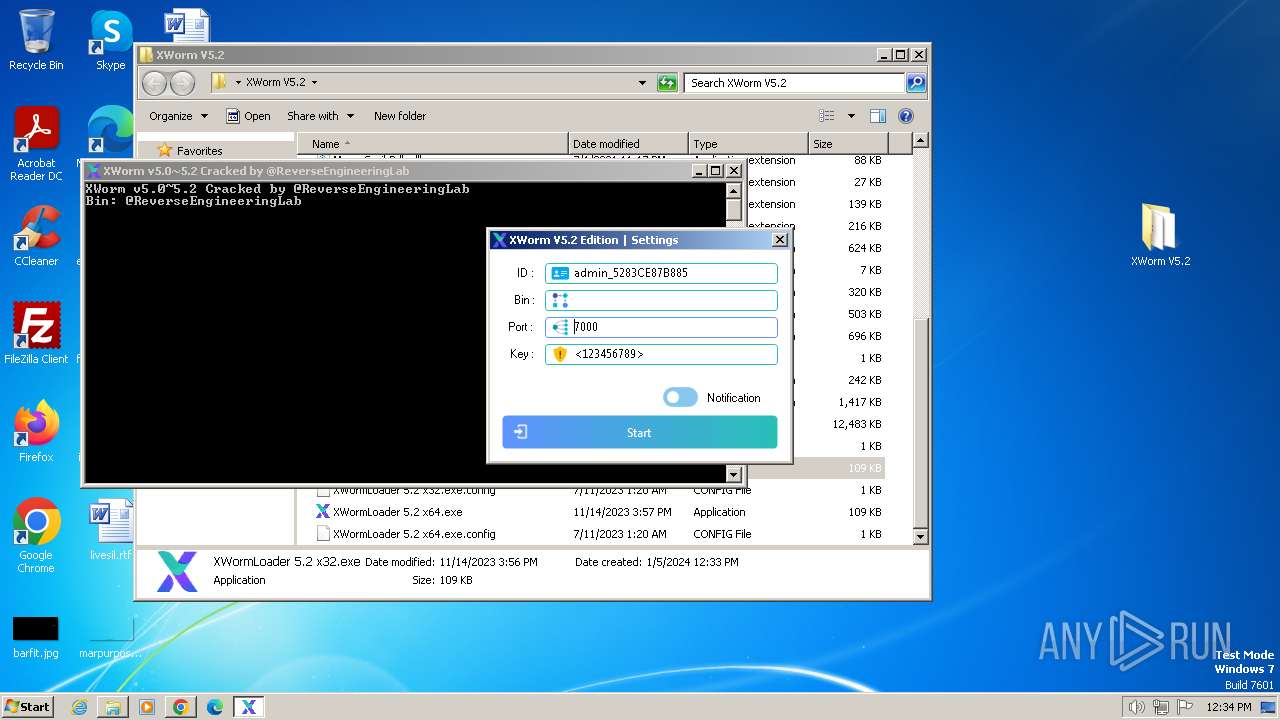Click the Key shield icon
Viewport: 1280px width, 720px height.
coord(559,354)
